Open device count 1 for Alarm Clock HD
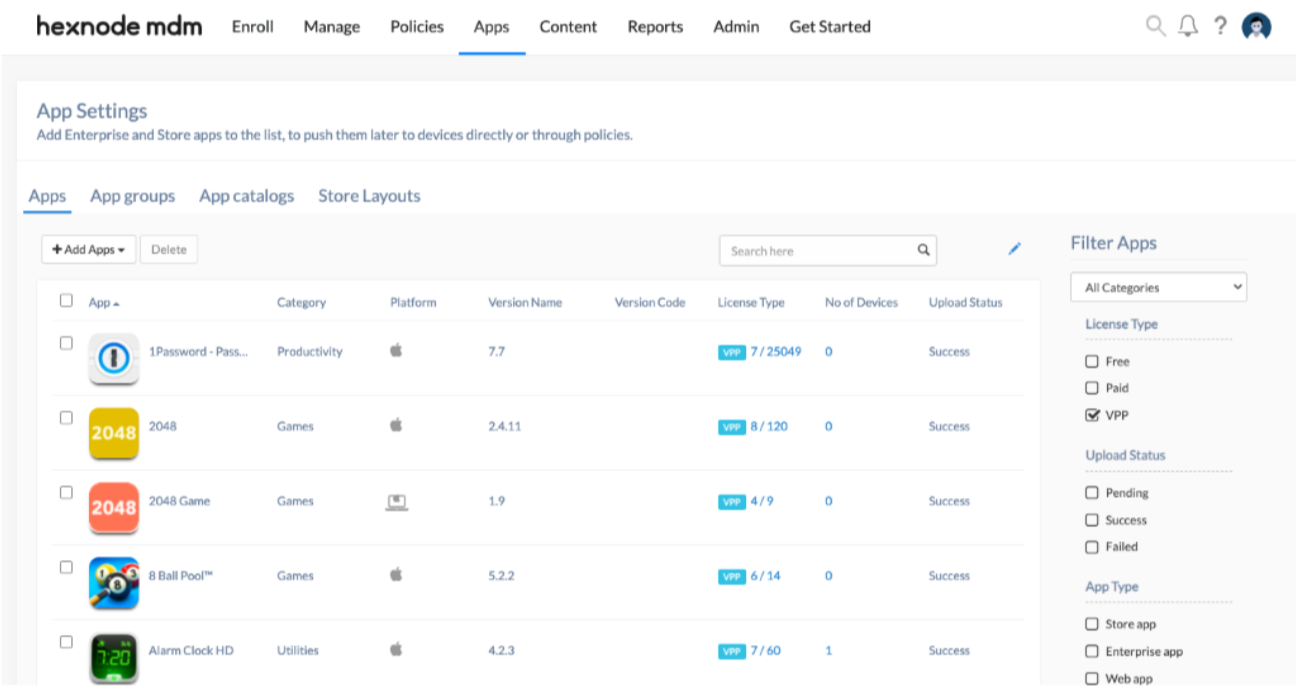This screenshot has height=697, width=1296. point(828,650)
